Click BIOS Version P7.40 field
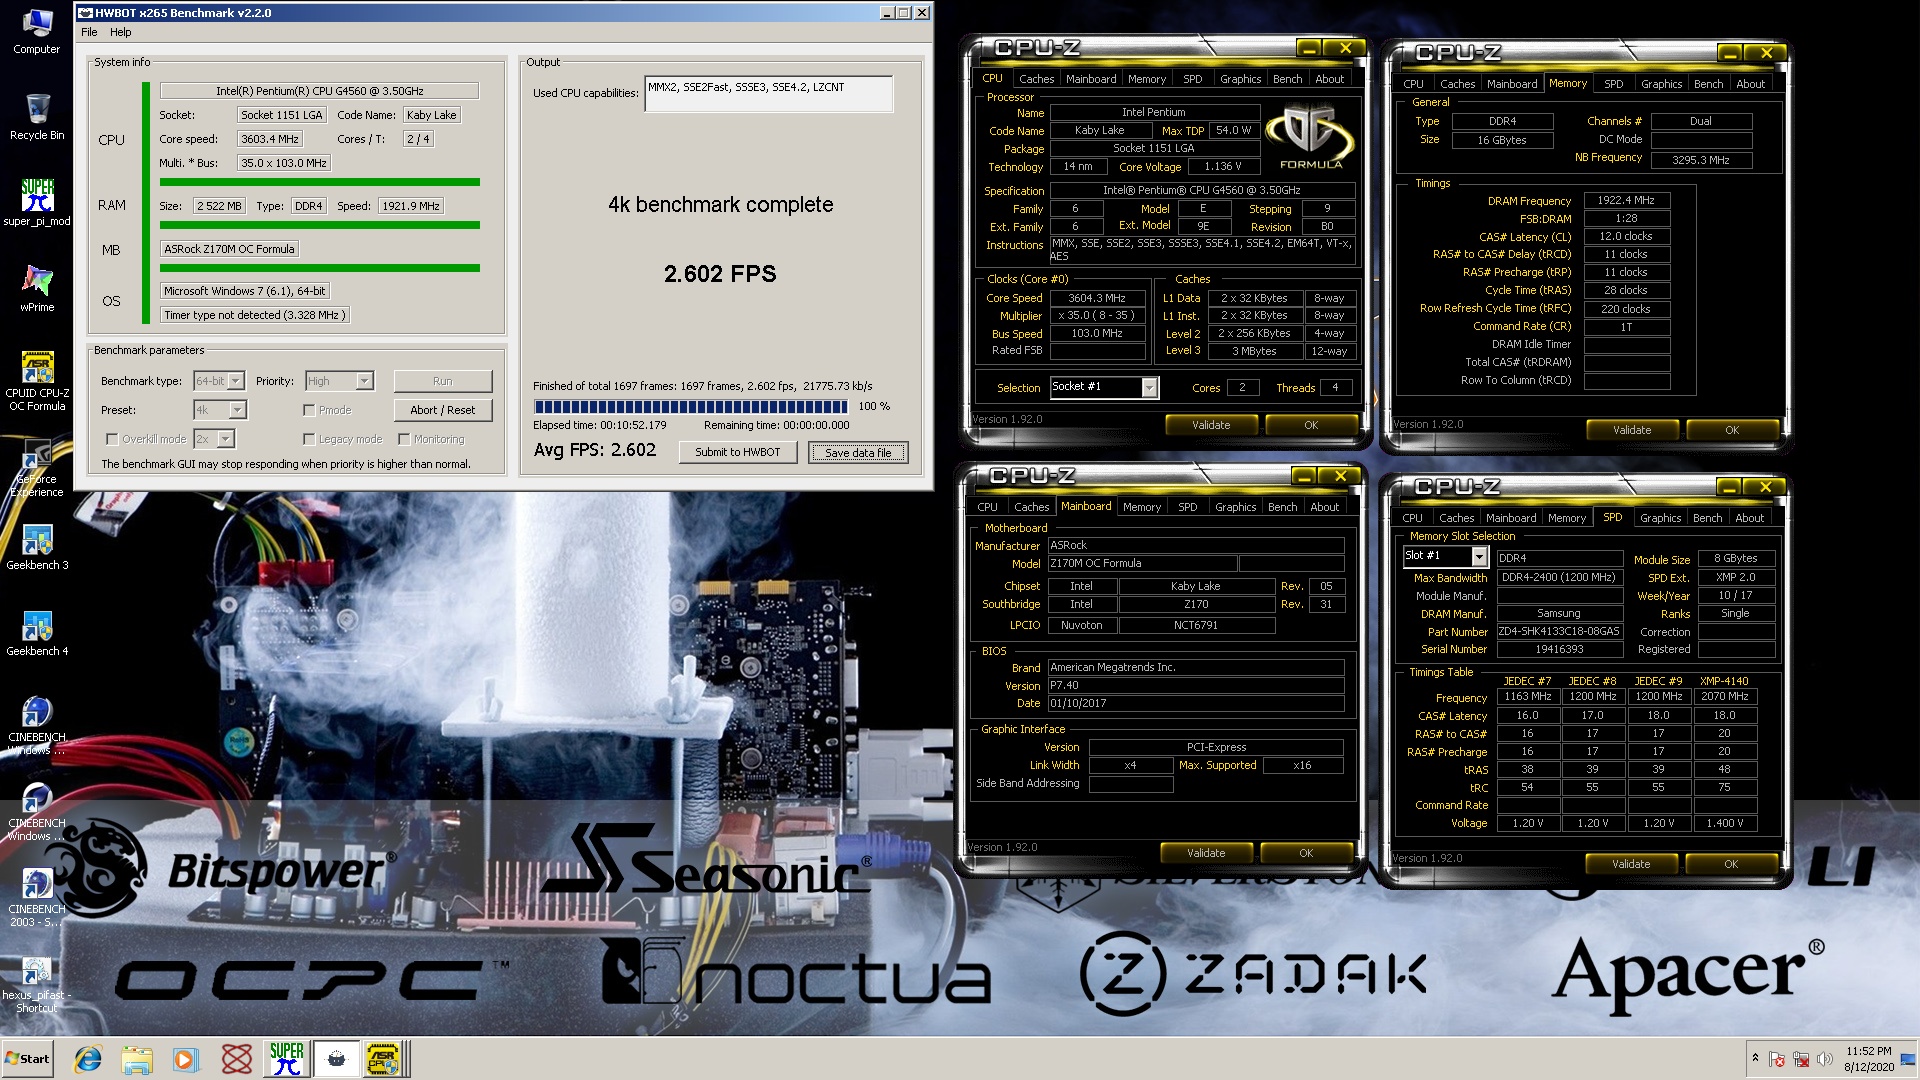 [x=1195, y=685]
